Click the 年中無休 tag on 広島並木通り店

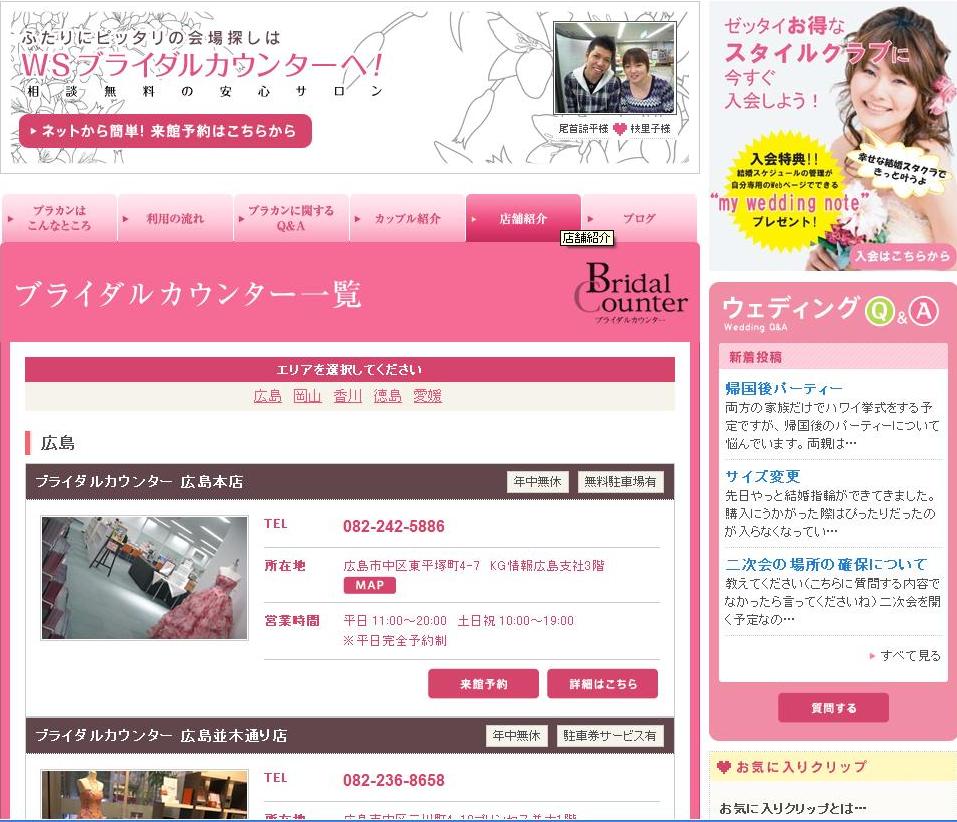pos(516,735)
